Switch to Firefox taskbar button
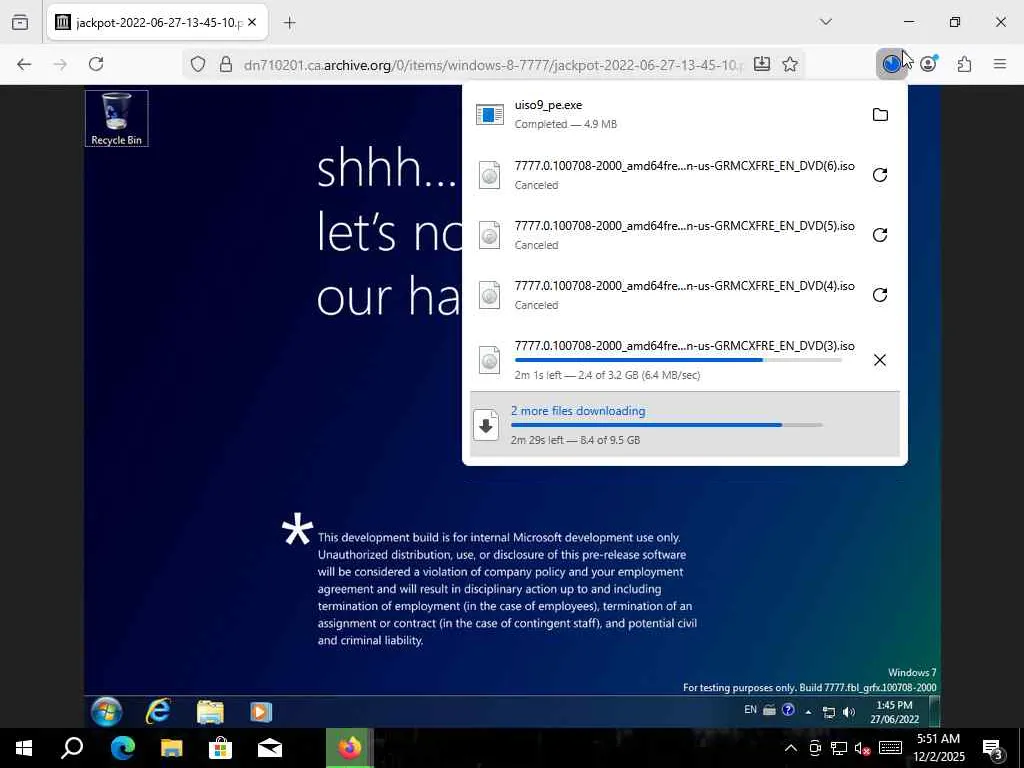Image resolution: width=1024 pixels, height=768 pixels. pos(350,748)
